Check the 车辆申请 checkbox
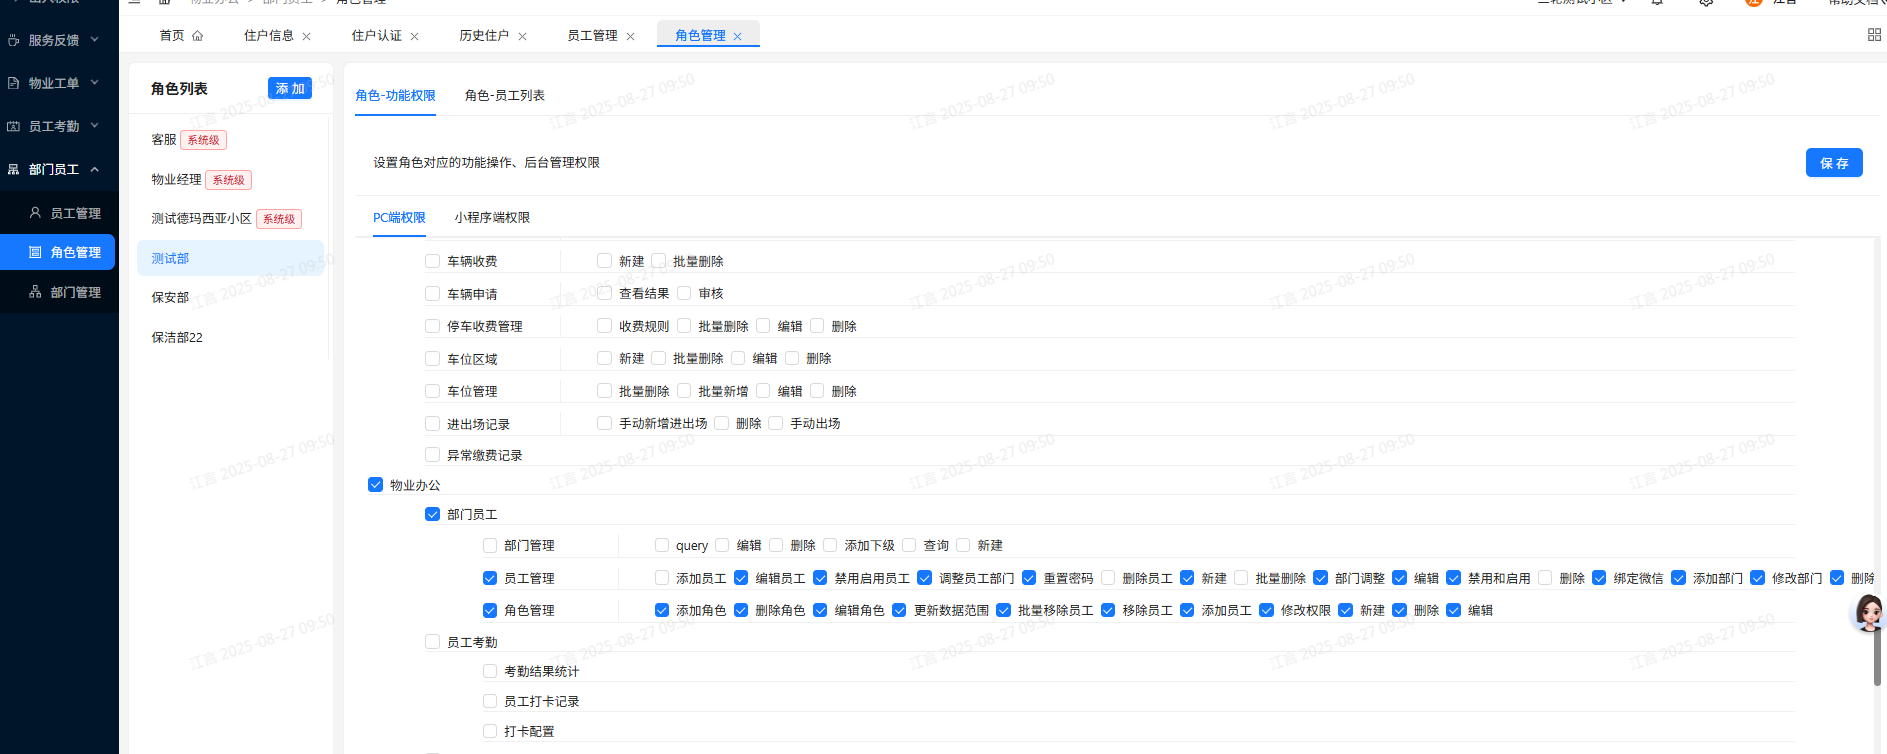This screenshot has height=754, width=1887. pyautogui.click(x=432, y=294)
